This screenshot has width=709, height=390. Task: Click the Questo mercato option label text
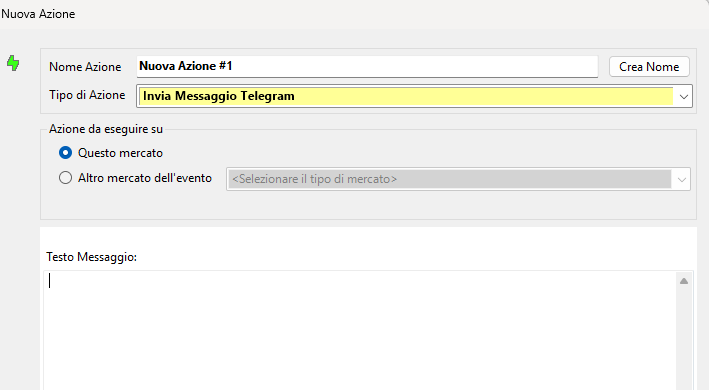[120, 153]
